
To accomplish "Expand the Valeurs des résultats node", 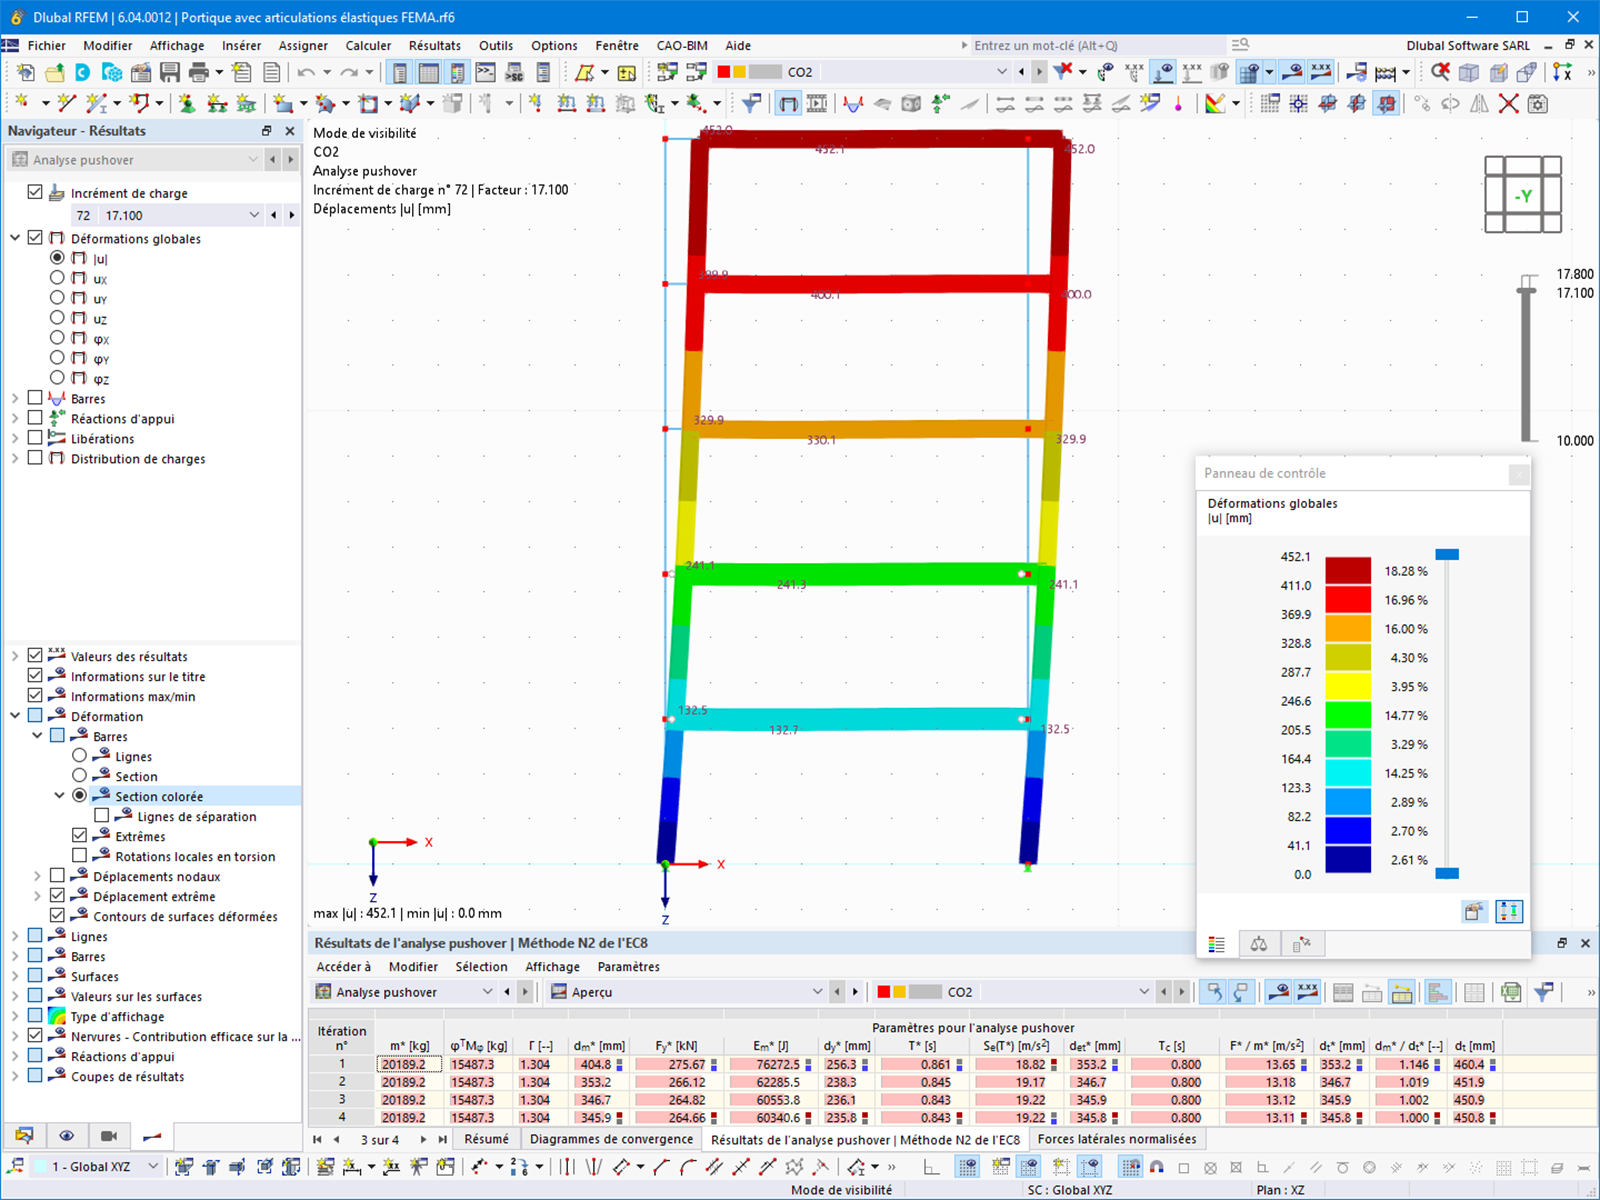I will click(x=15, y=656).
